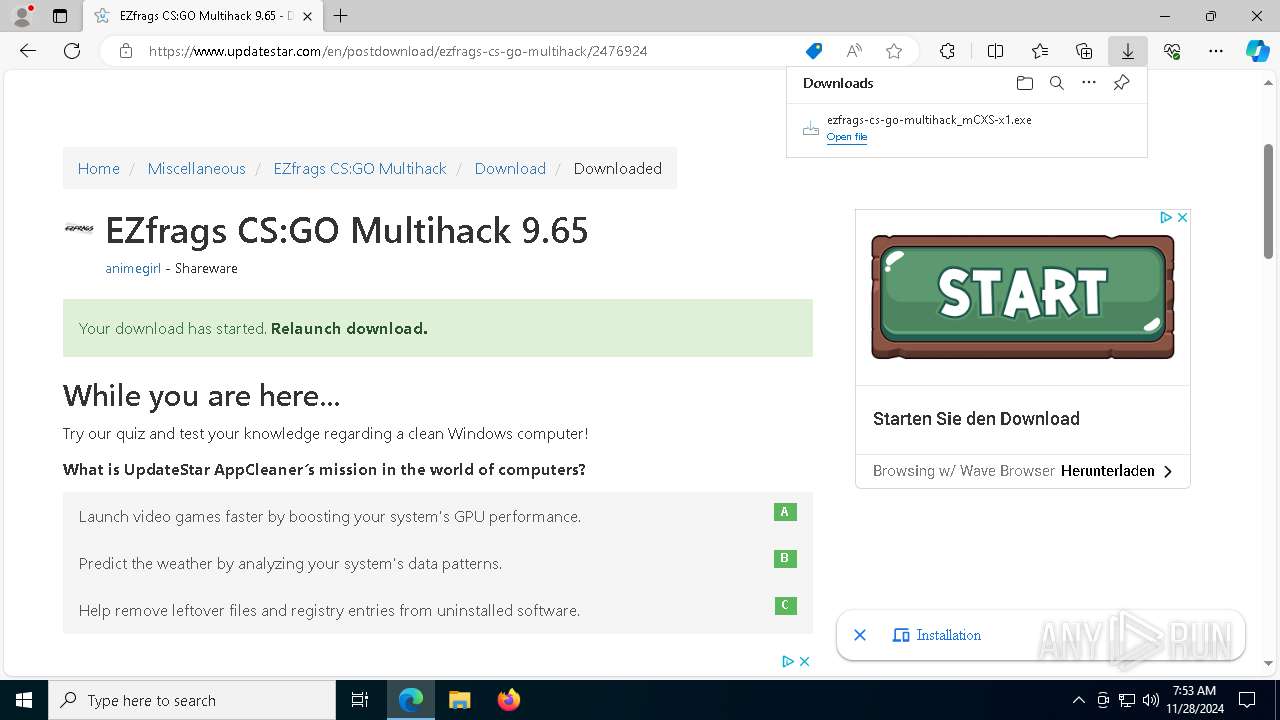Expand Herunterladen chevron arrow
Screen dimensions: 1280x720
click(x=1168, y=471)
